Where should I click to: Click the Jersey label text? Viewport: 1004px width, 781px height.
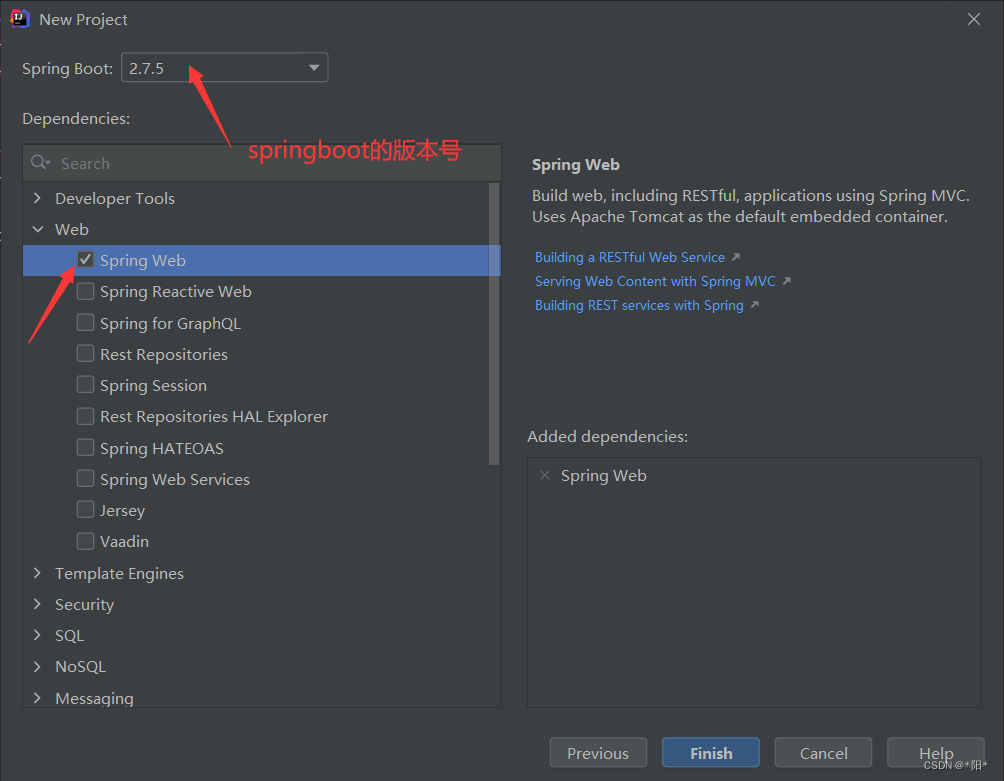coord(122,511)
